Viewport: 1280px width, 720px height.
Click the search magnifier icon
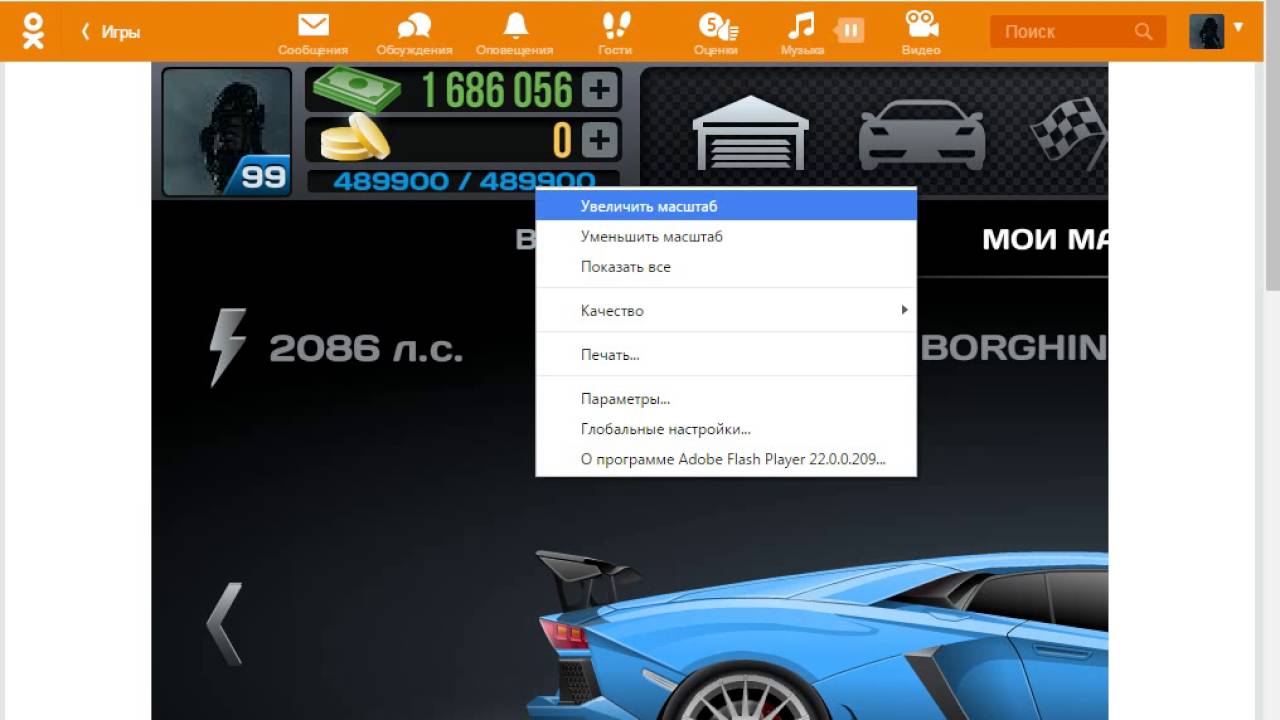[1143, 32]
